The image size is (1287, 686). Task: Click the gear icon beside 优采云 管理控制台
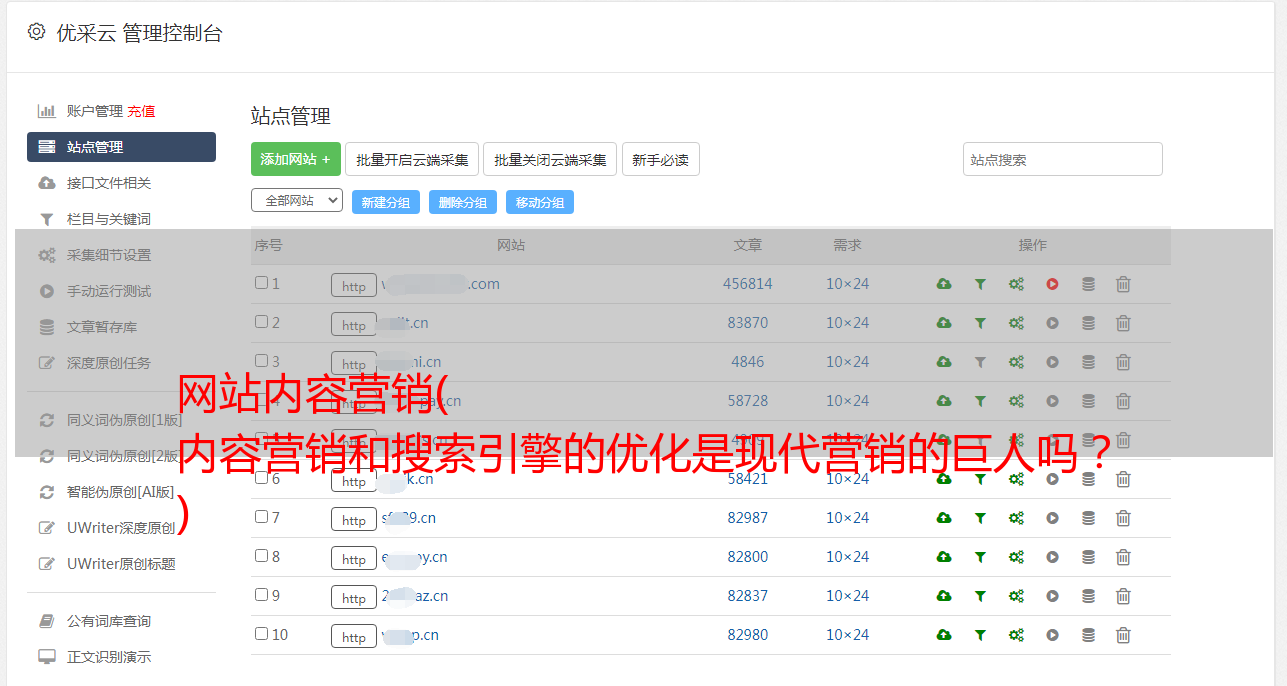coord(36,32)
